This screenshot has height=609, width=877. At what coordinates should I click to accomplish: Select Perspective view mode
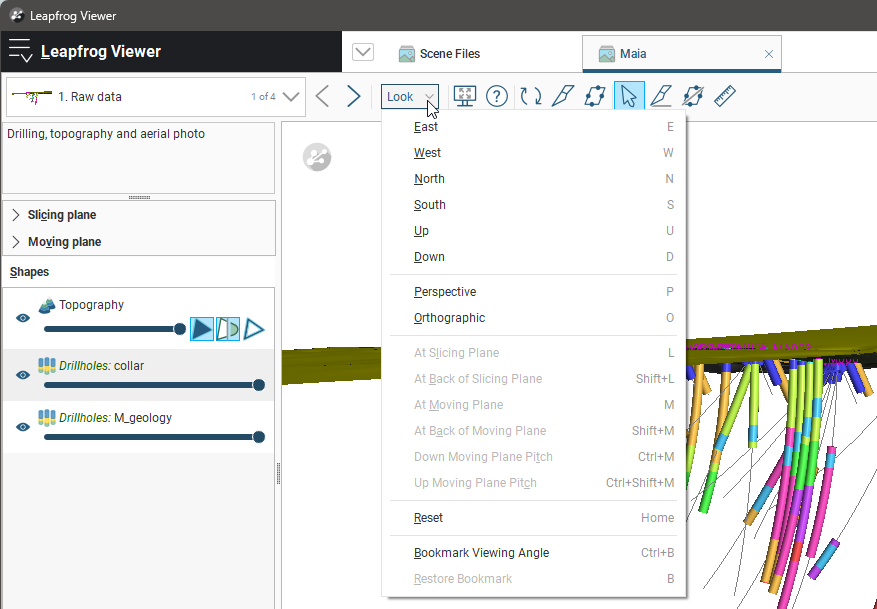click(x=534, y=292)
